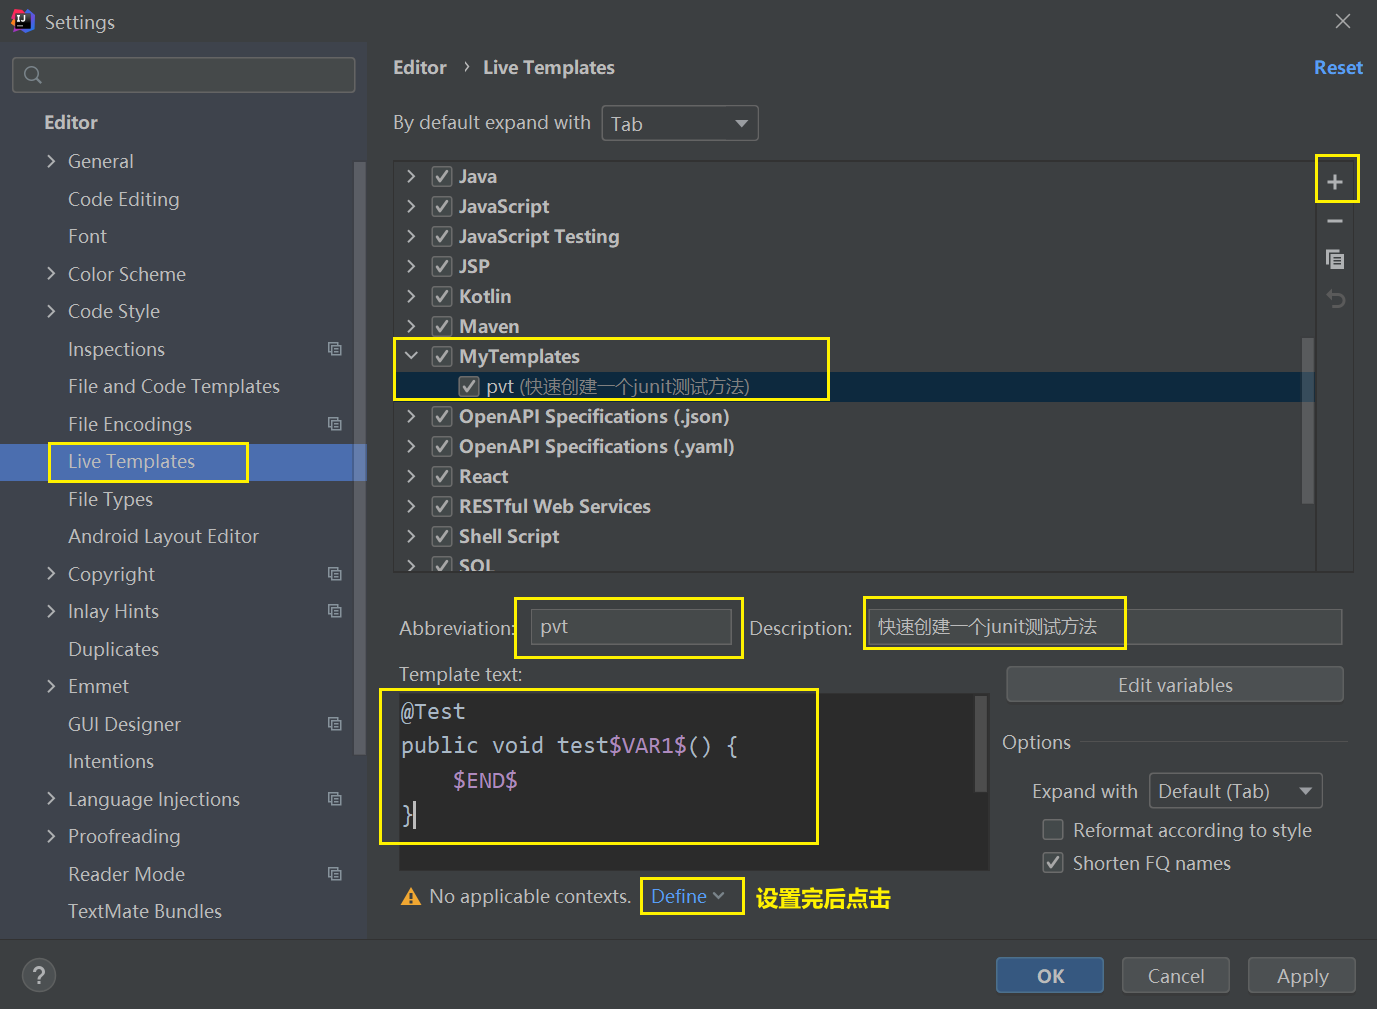Select the JSP template group row
The image size is (1377, 1009).
pos(855,266)
